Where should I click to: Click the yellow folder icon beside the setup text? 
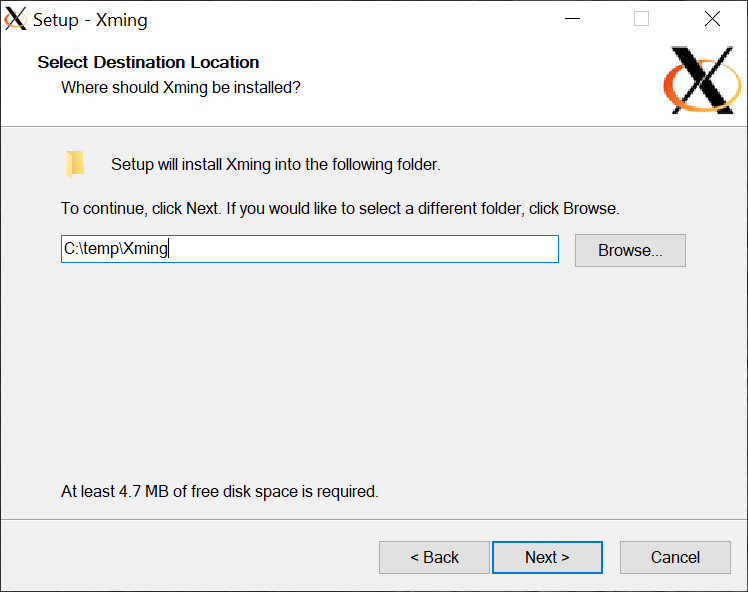point(75,164)
